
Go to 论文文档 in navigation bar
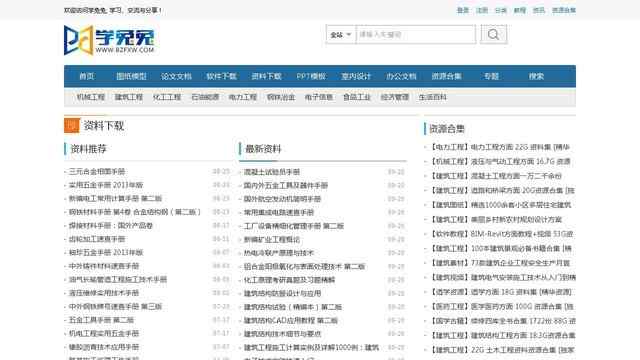[176, 76]
